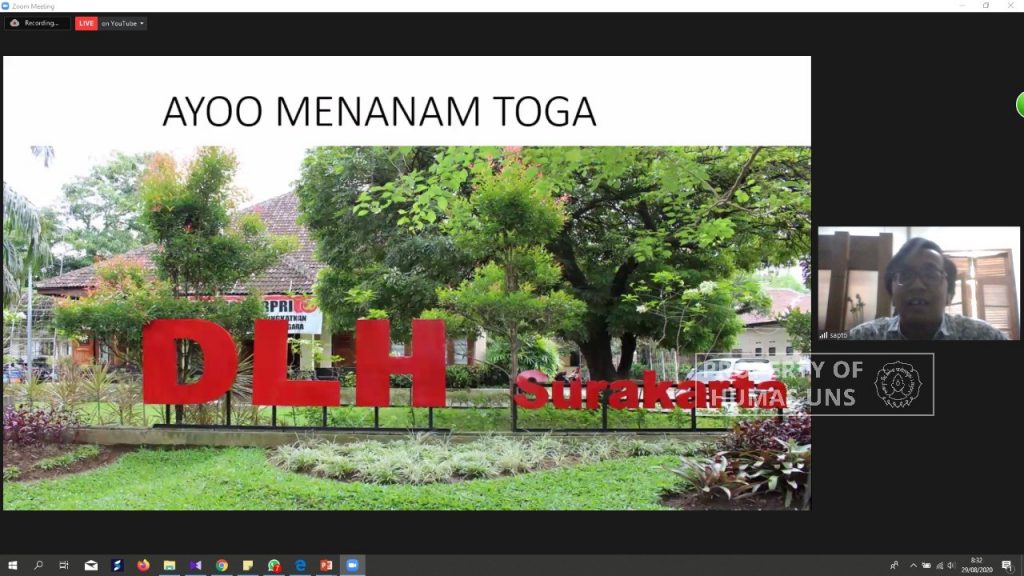Click the battery icon in system tray
This screenshot has width=1024, height=576.
coord(926,566)
